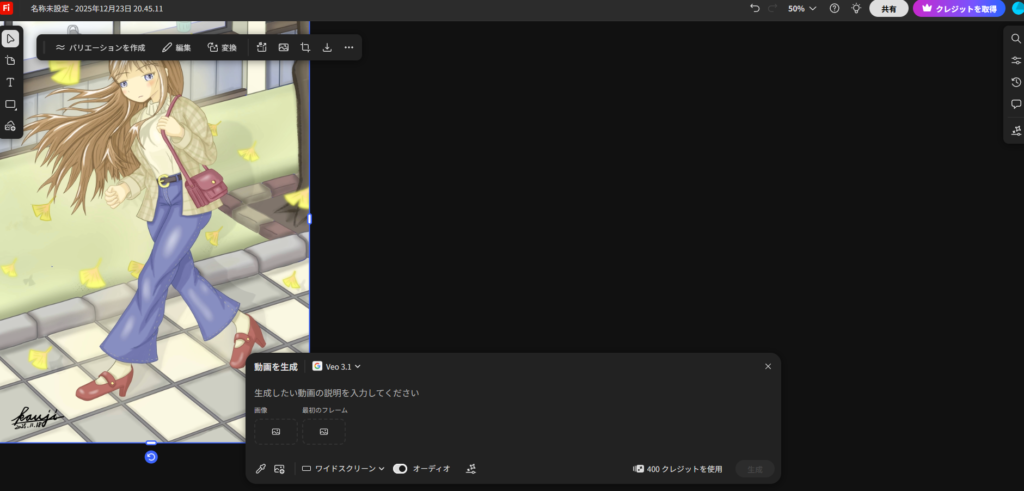1024x491 pixels.
Task: Click the クレジットを取得 button
Action: (959, 8)
